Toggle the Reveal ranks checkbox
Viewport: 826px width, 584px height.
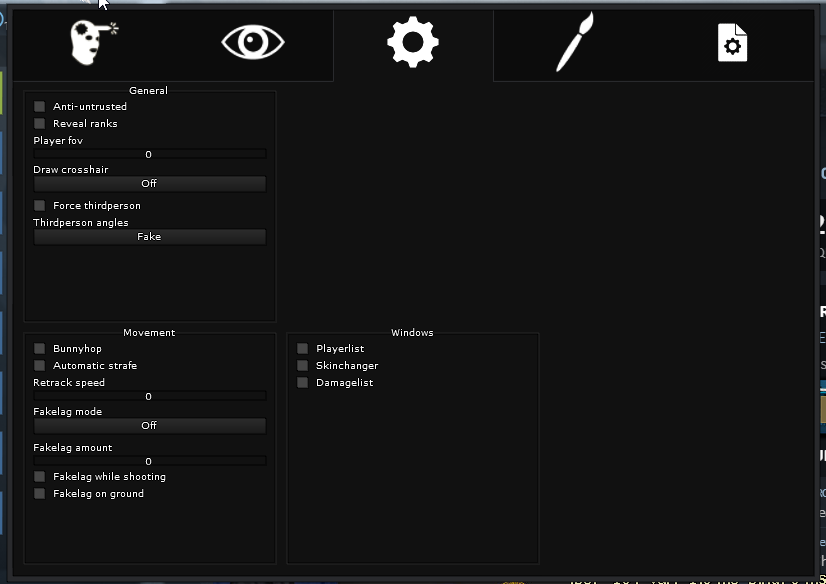tap(40, 123)
